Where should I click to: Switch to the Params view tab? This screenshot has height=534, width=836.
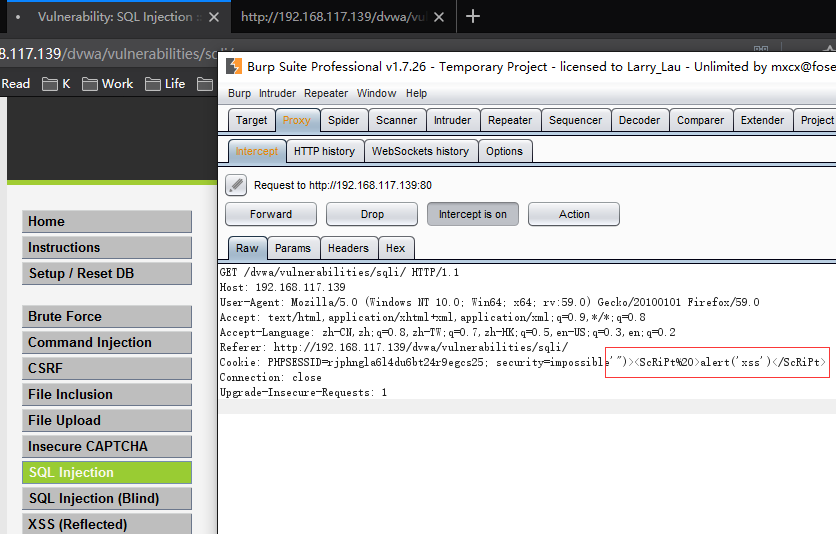(293, 248)
